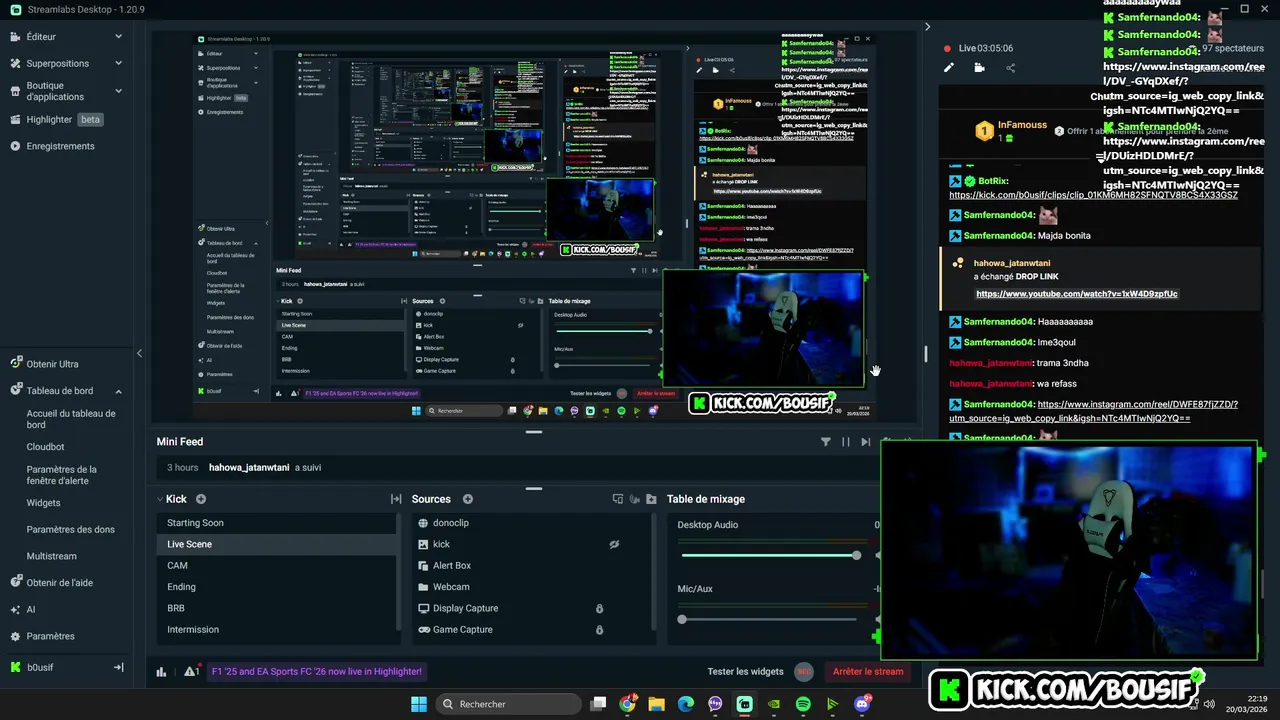
Task: Collapse the chat panel chevron
Action: pos(927,27)
